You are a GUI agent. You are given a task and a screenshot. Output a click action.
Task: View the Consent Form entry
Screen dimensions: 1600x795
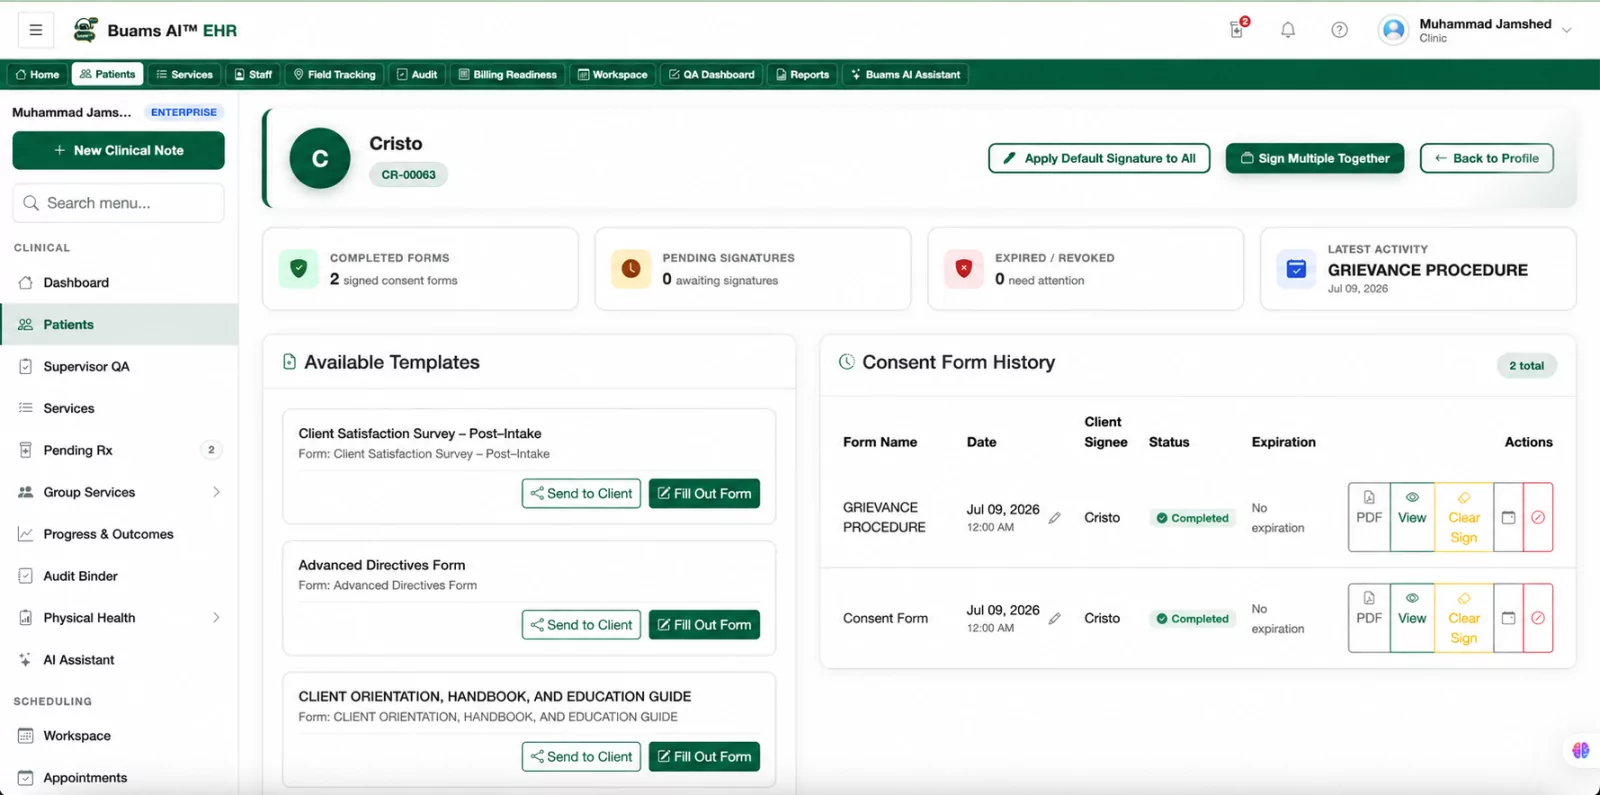pos(1412,618)
